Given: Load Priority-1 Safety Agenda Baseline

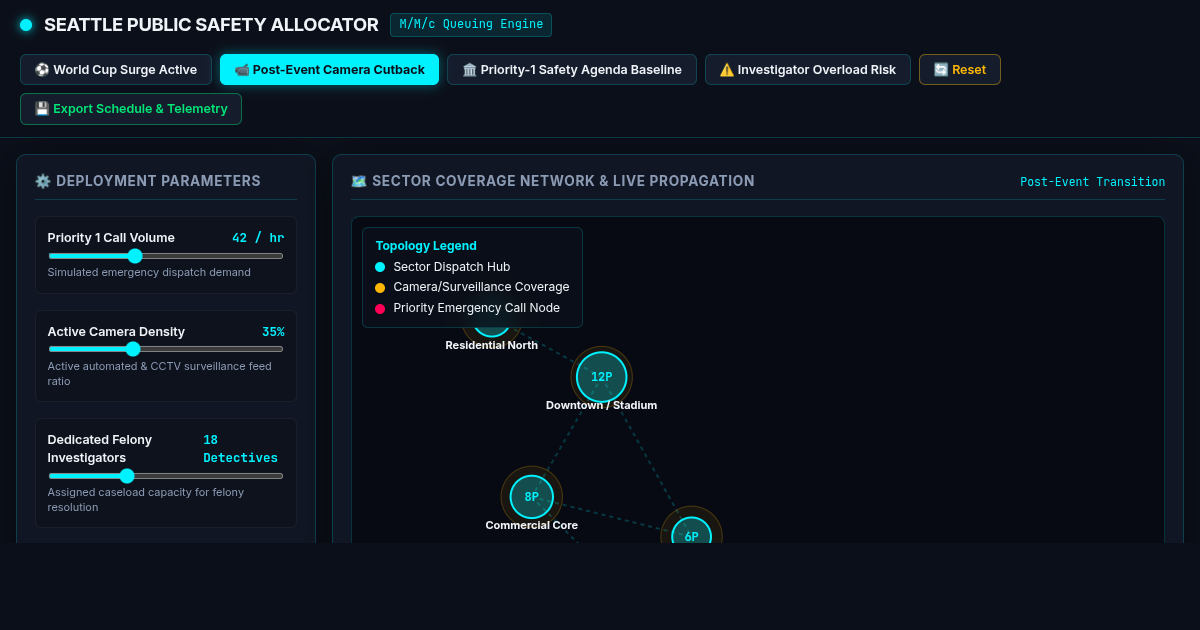Looking at the screenshot, I should 572,70.
